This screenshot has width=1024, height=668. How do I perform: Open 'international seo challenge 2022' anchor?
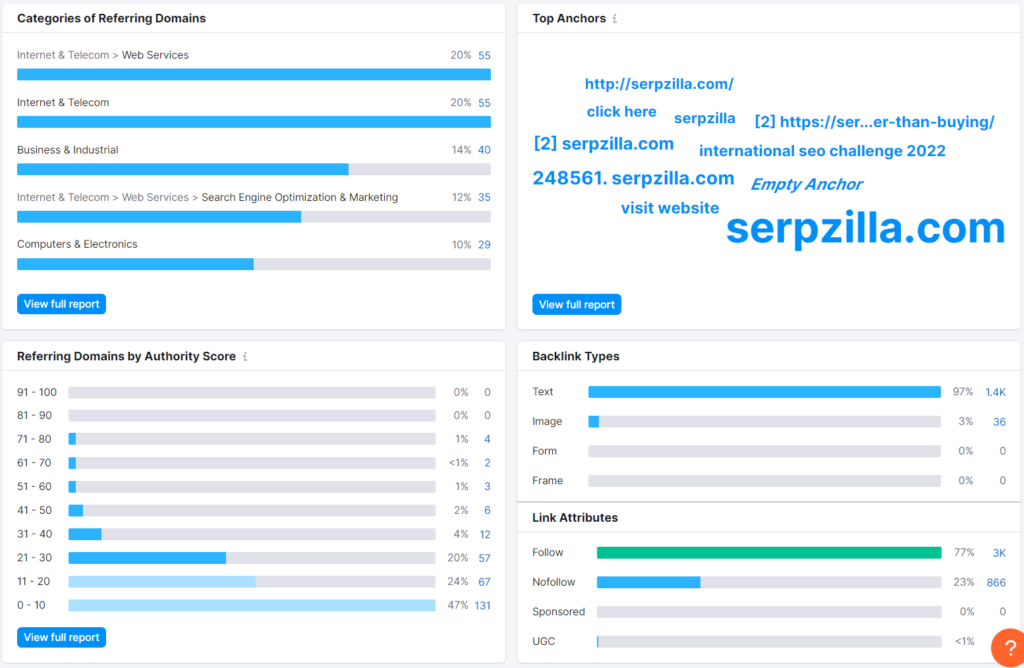tap(822, 151)
